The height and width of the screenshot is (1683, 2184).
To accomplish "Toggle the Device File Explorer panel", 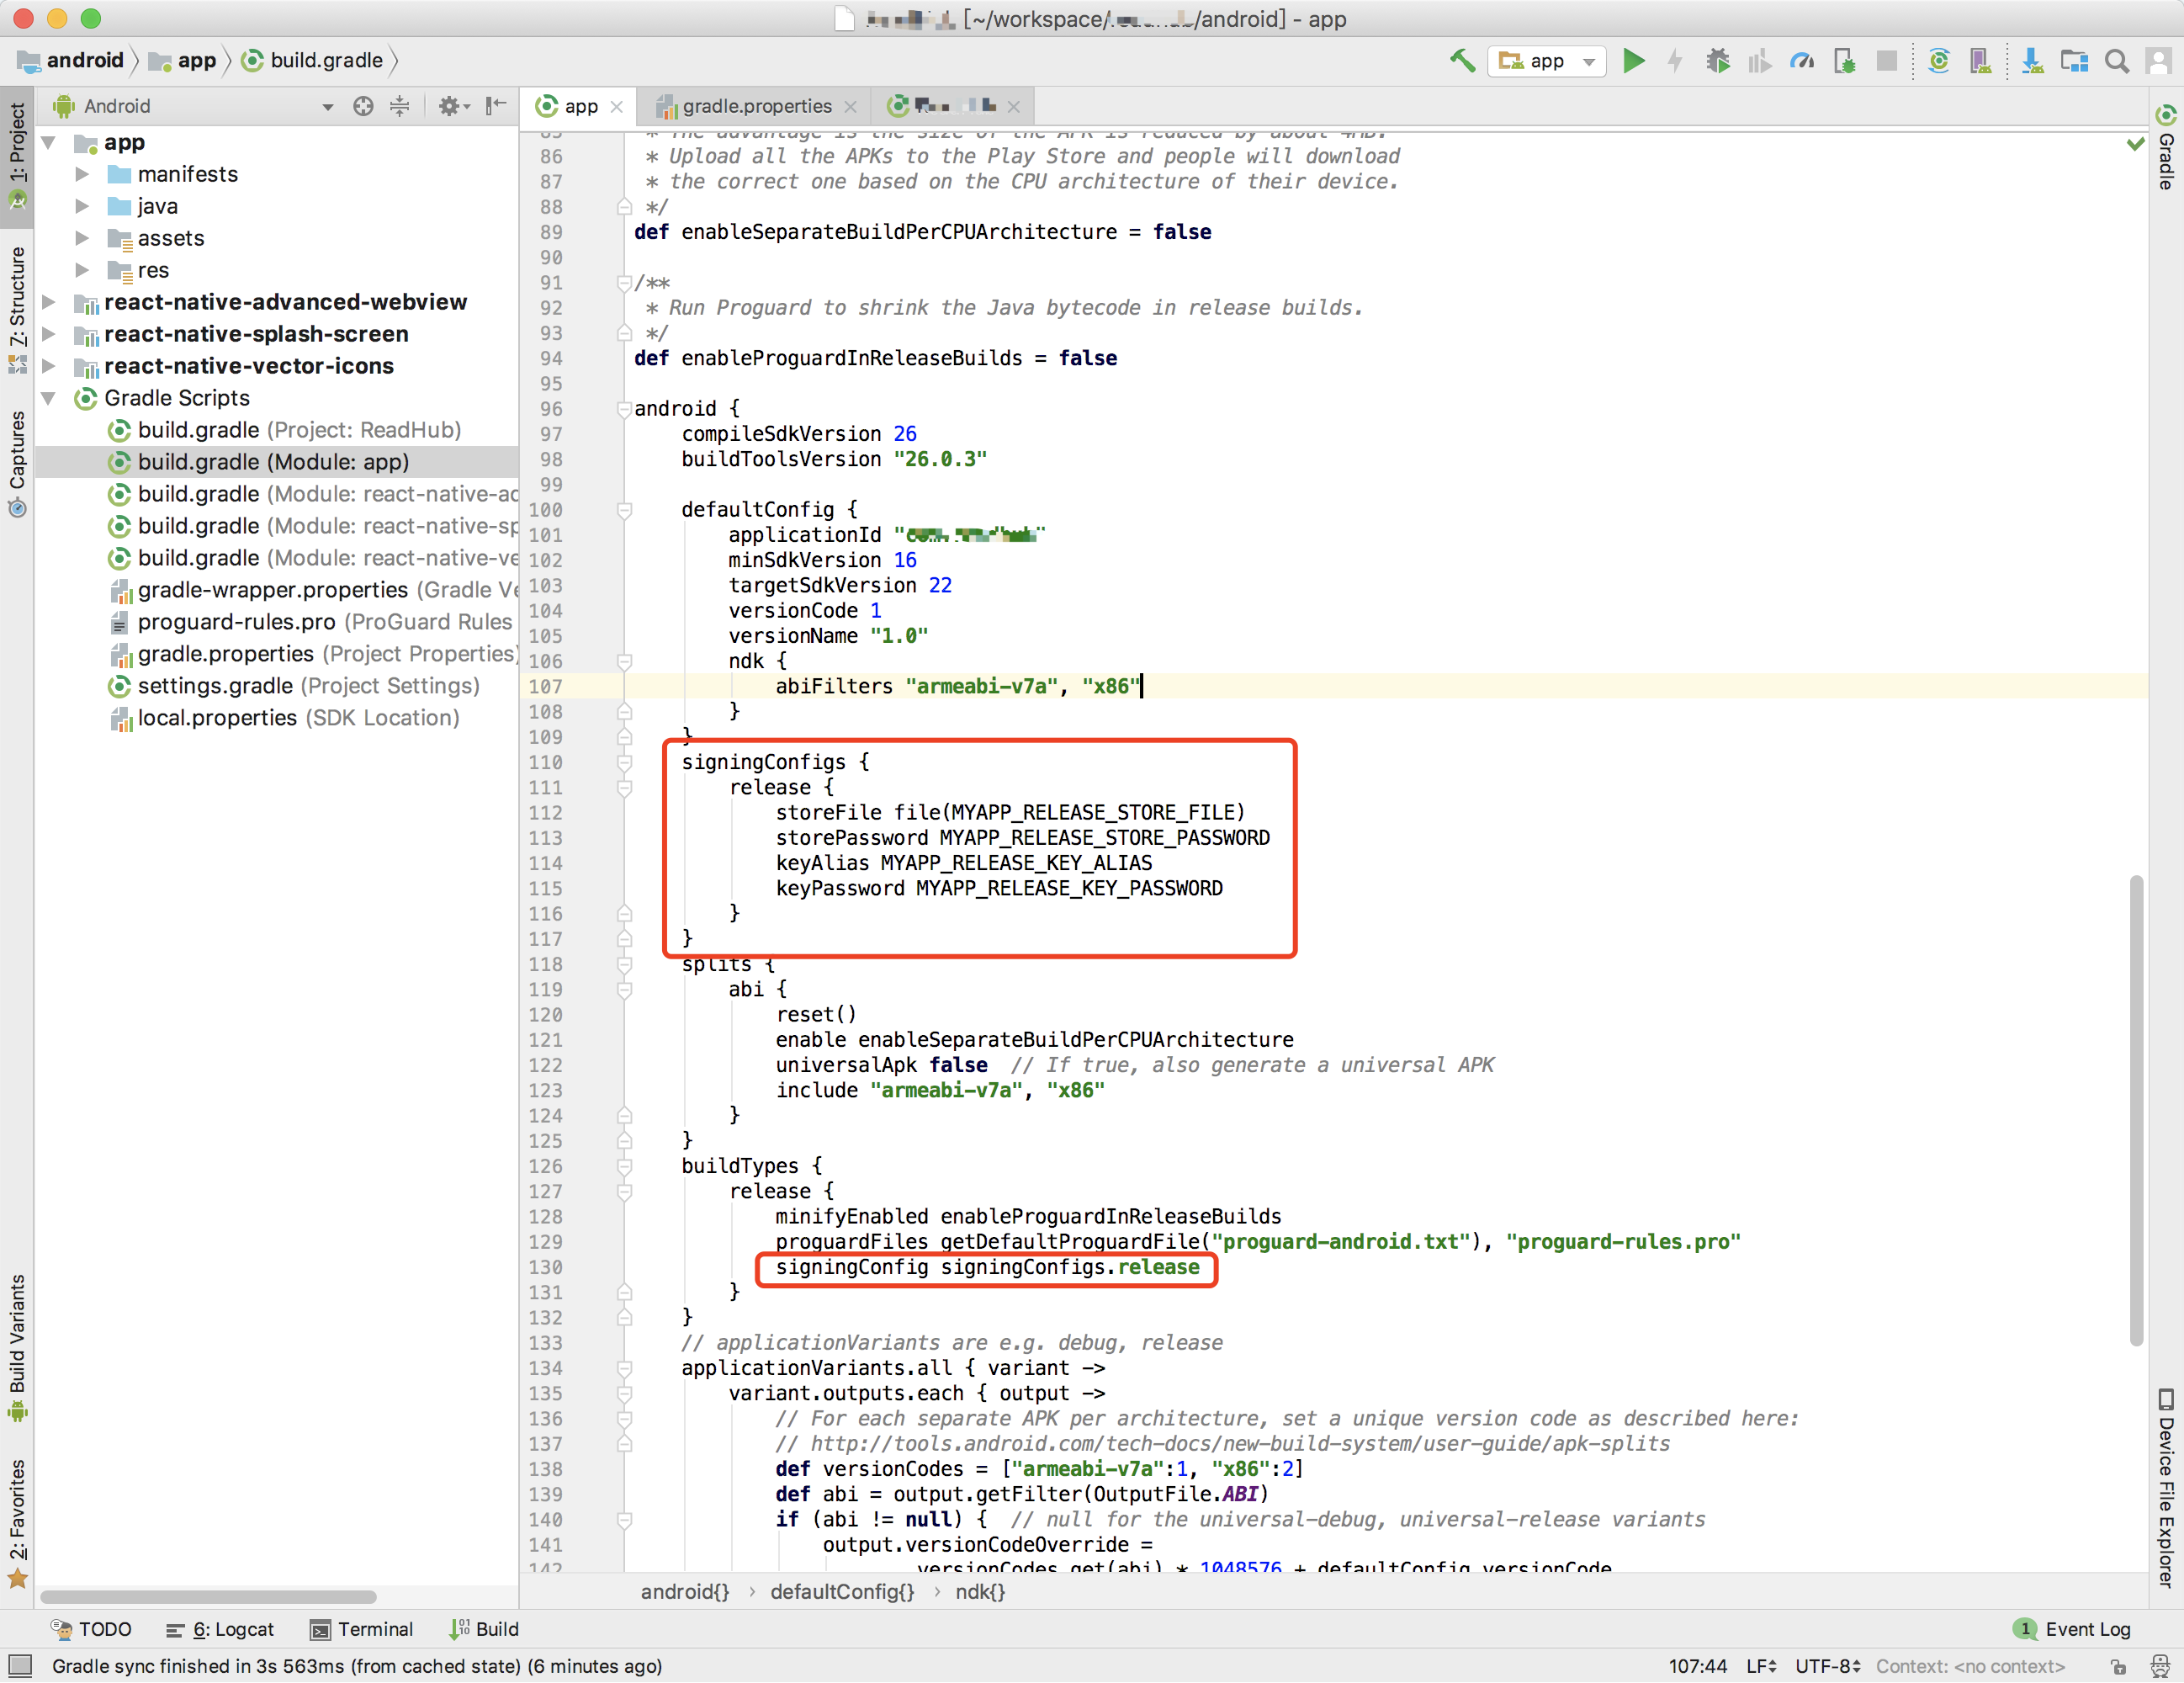I will [2166, 1489].
